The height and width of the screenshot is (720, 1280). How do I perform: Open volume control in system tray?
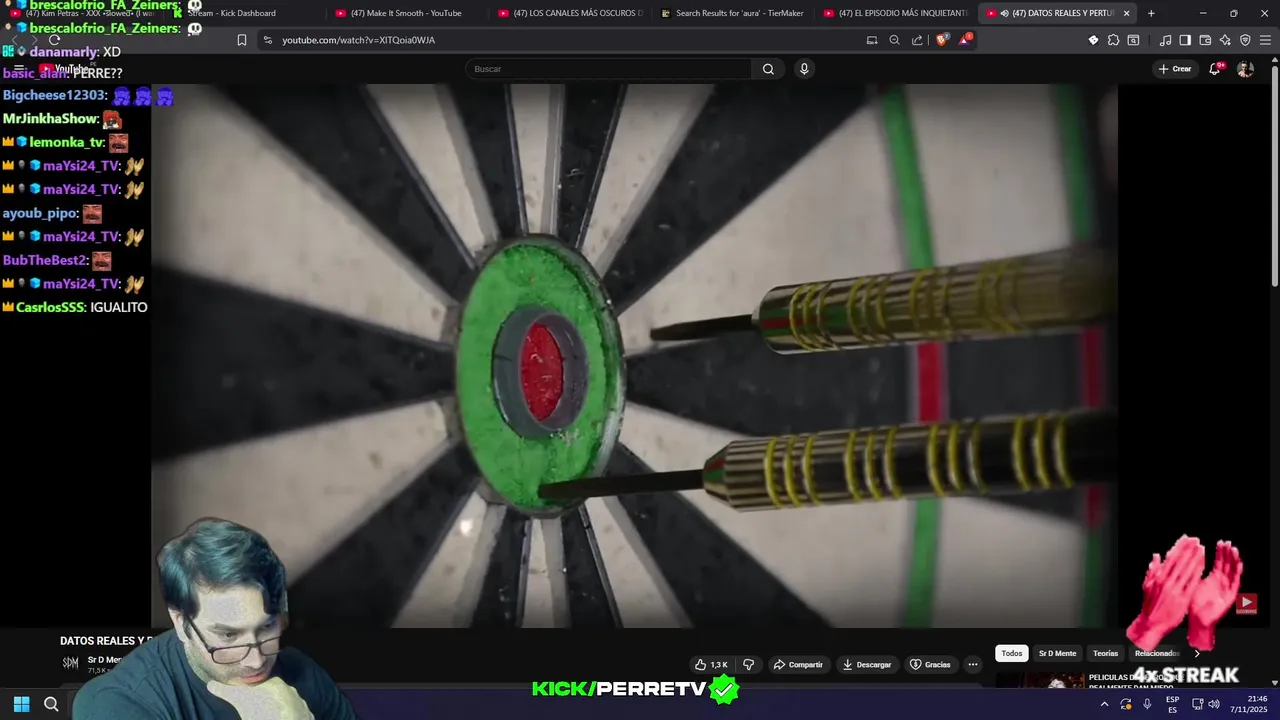click(1214, 704)
